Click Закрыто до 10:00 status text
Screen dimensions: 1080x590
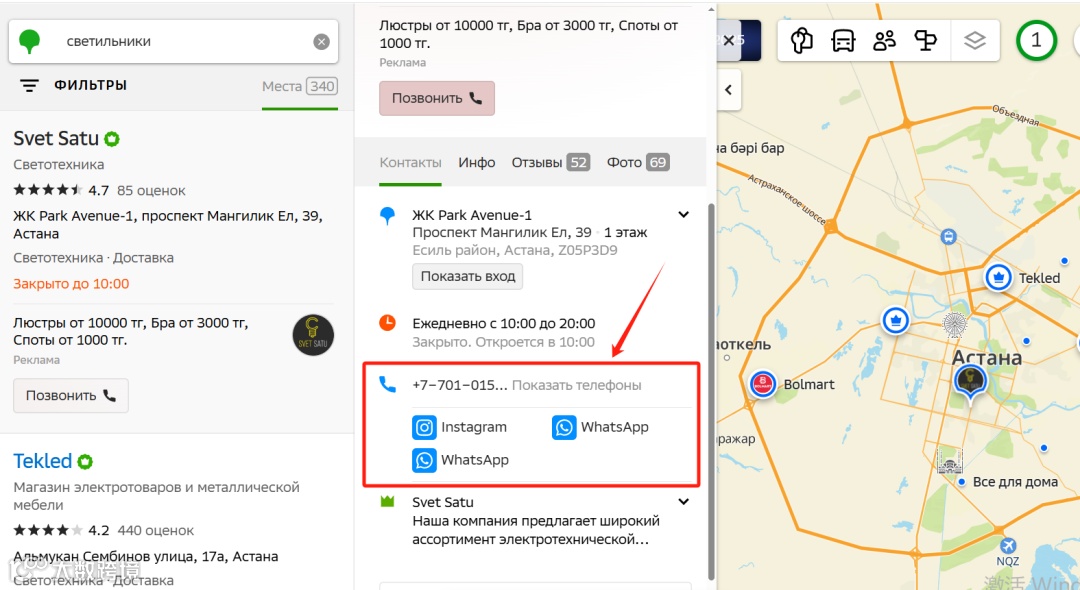[71, 284]
